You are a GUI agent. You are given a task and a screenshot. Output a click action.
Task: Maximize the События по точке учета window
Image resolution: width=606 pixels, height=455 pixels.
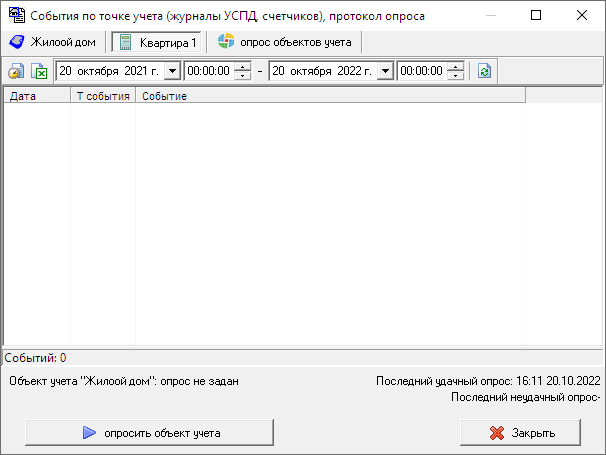[536, 15]
